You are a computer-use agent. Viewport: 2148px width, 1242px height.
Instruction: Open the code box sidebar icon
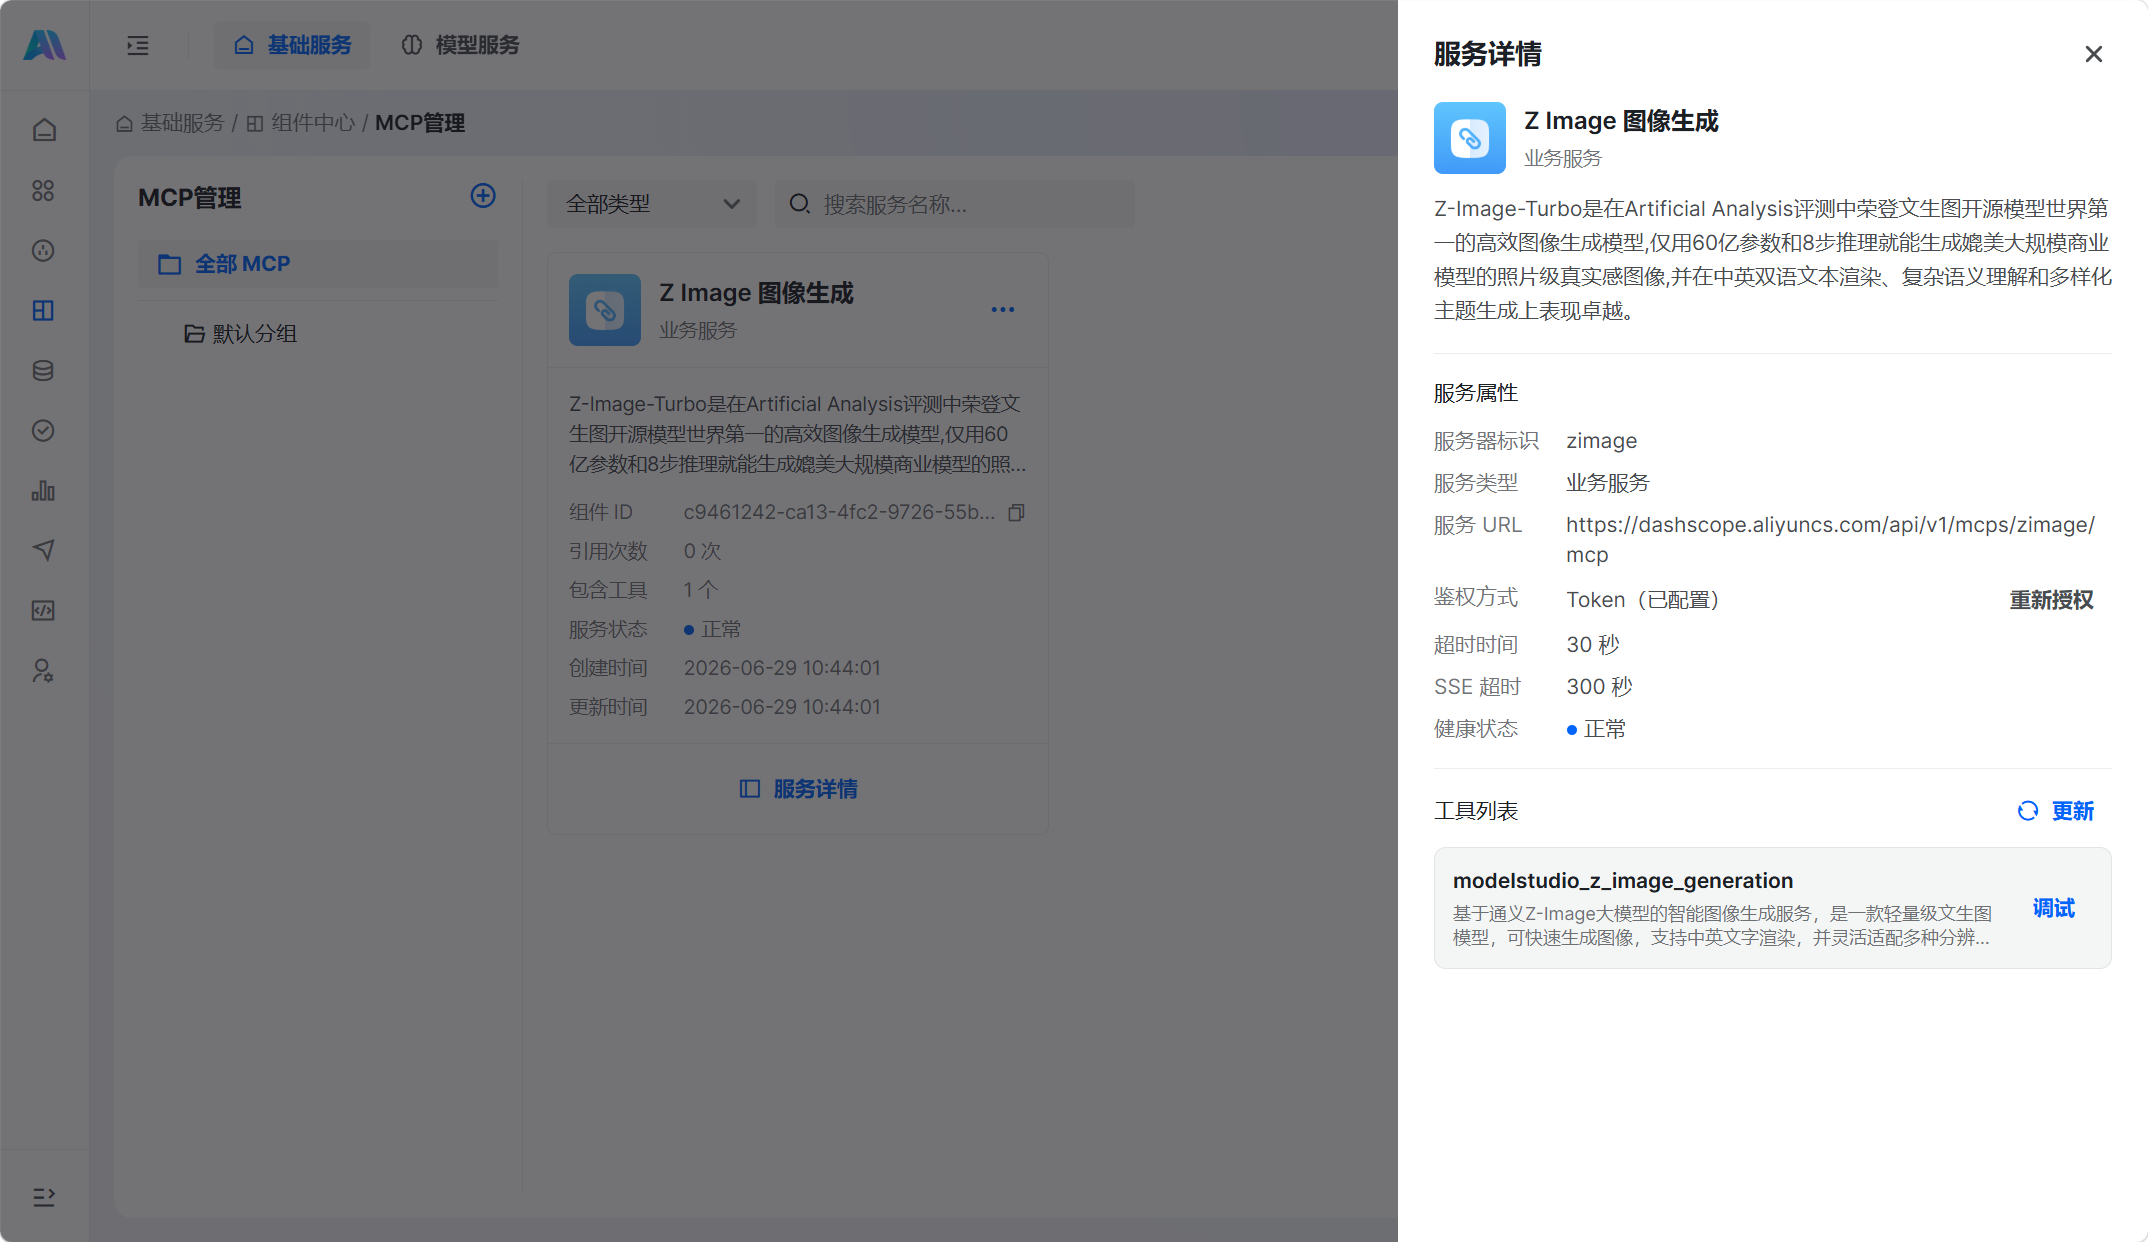click(43, 610)
